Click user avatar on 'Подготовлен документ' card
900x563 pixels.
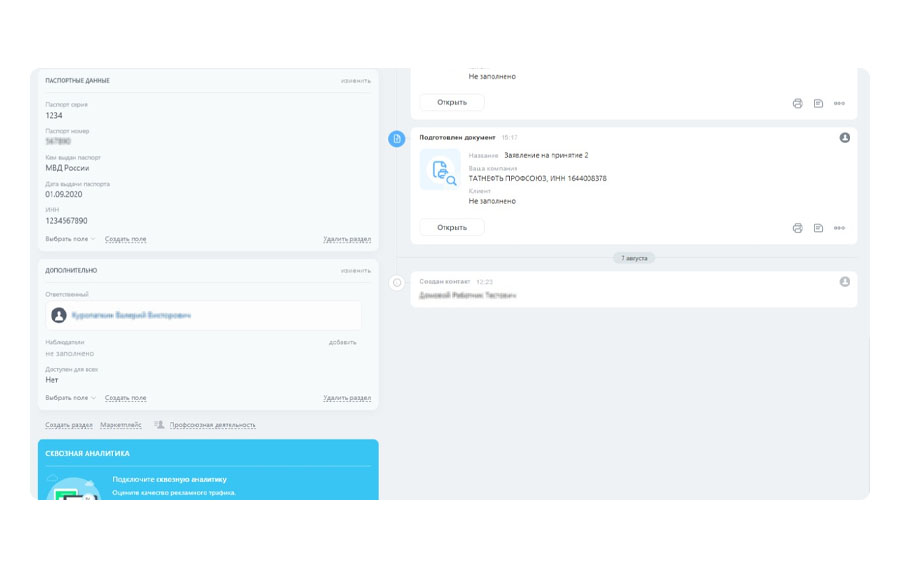(845, 138)
